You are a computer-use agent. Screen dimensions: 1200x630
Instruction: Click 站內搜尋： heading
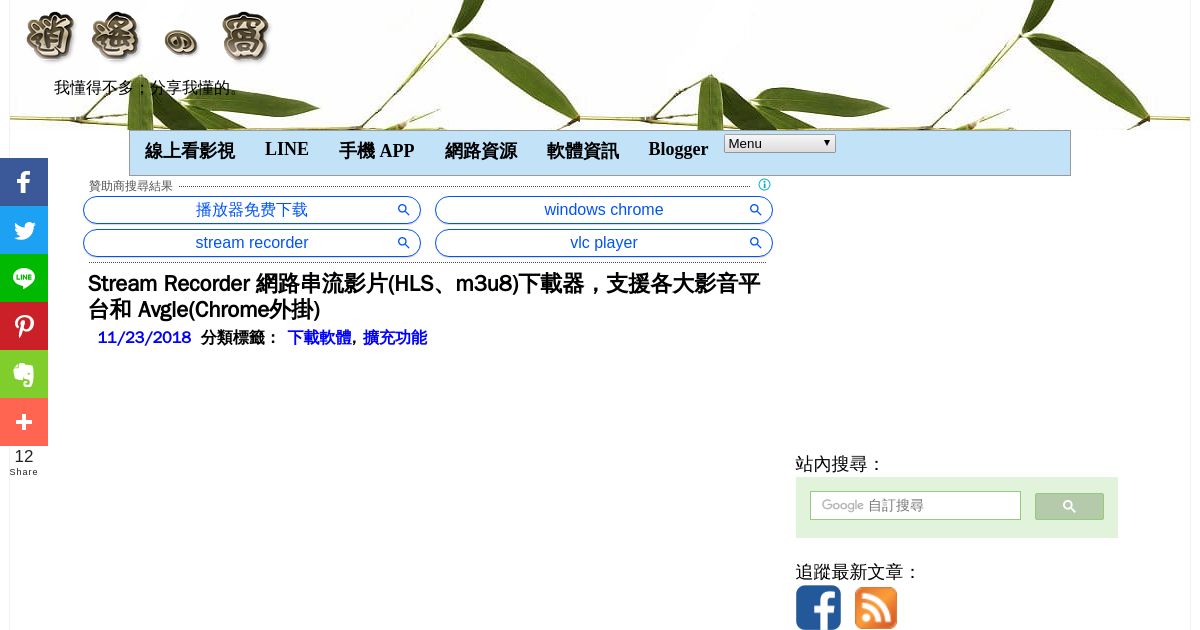click(840, 464)
